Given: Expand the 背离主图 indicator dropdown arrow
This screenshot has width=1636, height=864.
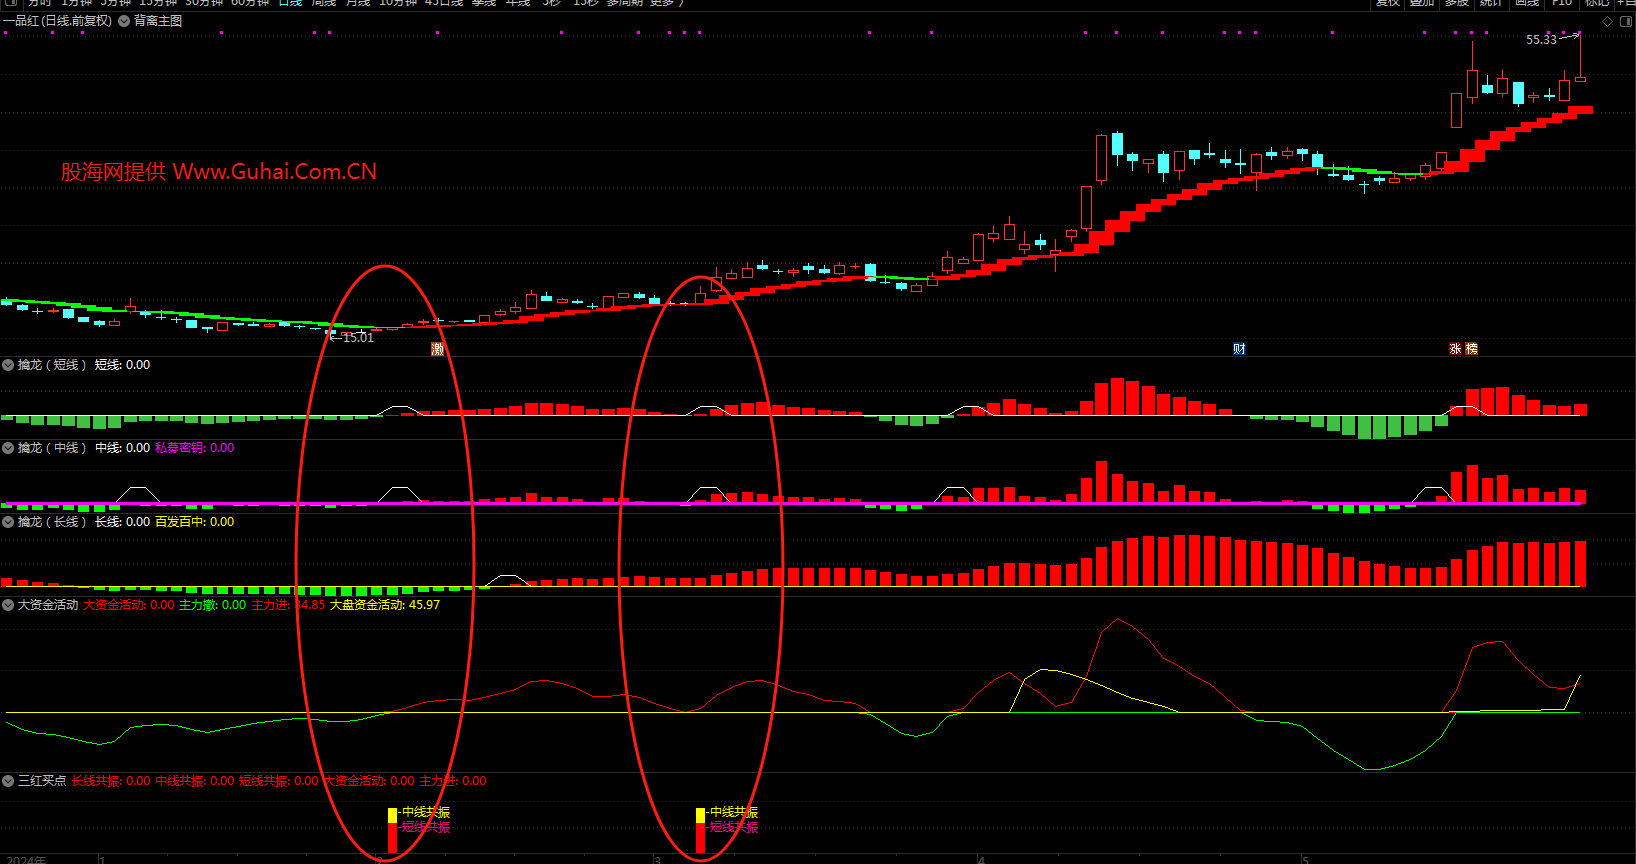Looking at the screenshot, I should coord(124,21).
